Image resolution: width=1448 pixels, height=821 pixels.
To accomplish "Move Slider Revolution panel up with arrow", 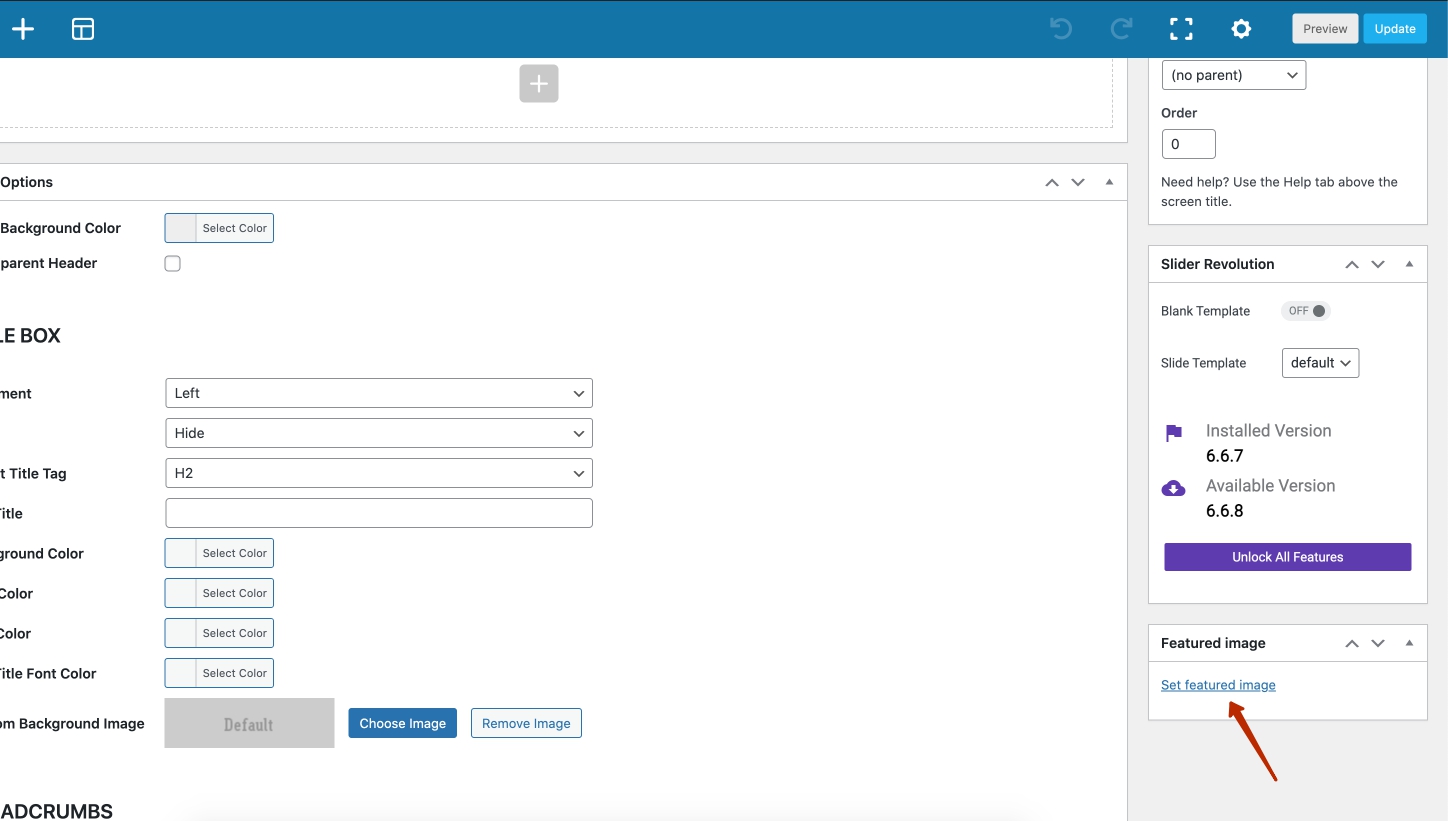I will click(1352, 264).
